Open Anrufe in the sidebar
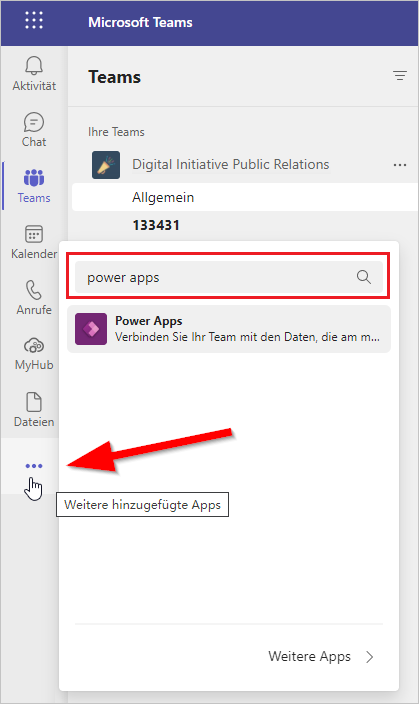 [34, 298]
